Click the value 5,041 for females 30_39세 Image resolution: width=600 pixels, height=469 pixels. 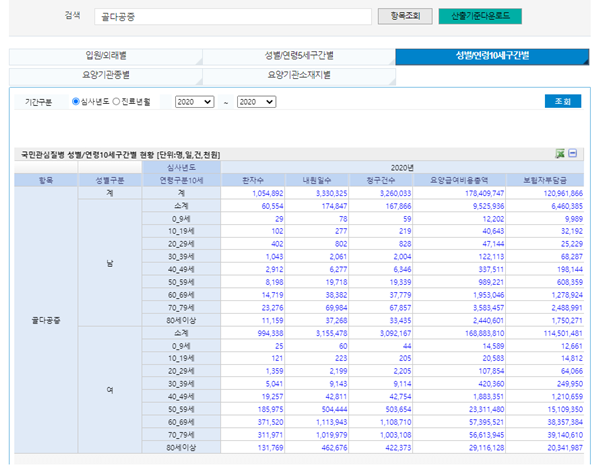click(274, 384)
